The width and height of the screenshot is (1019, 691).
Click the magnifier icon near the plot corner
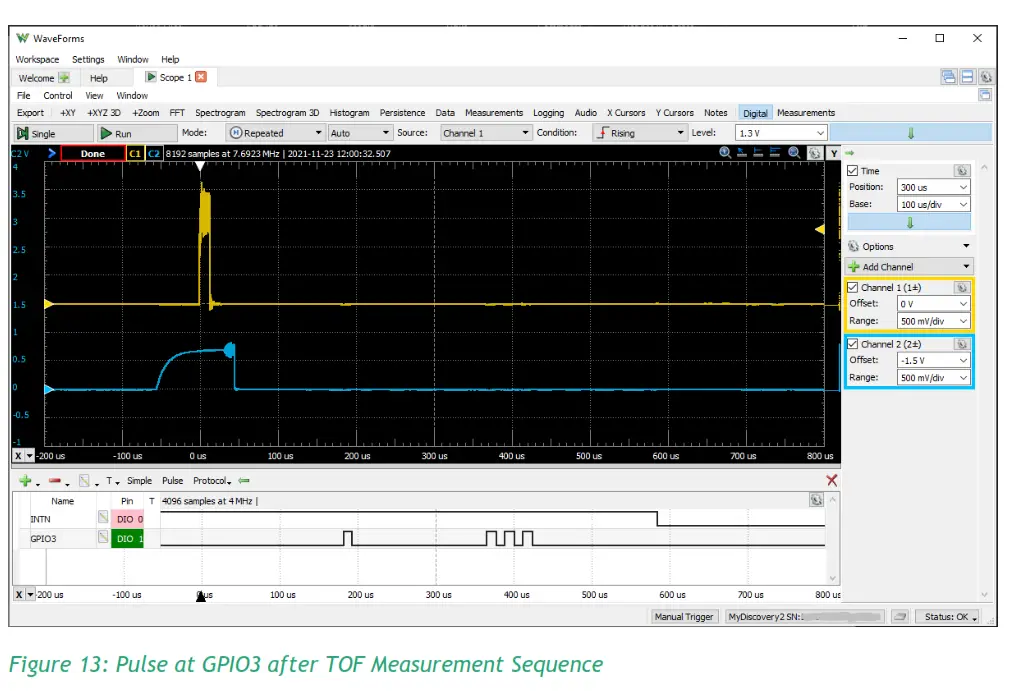[x=793, y=153]
